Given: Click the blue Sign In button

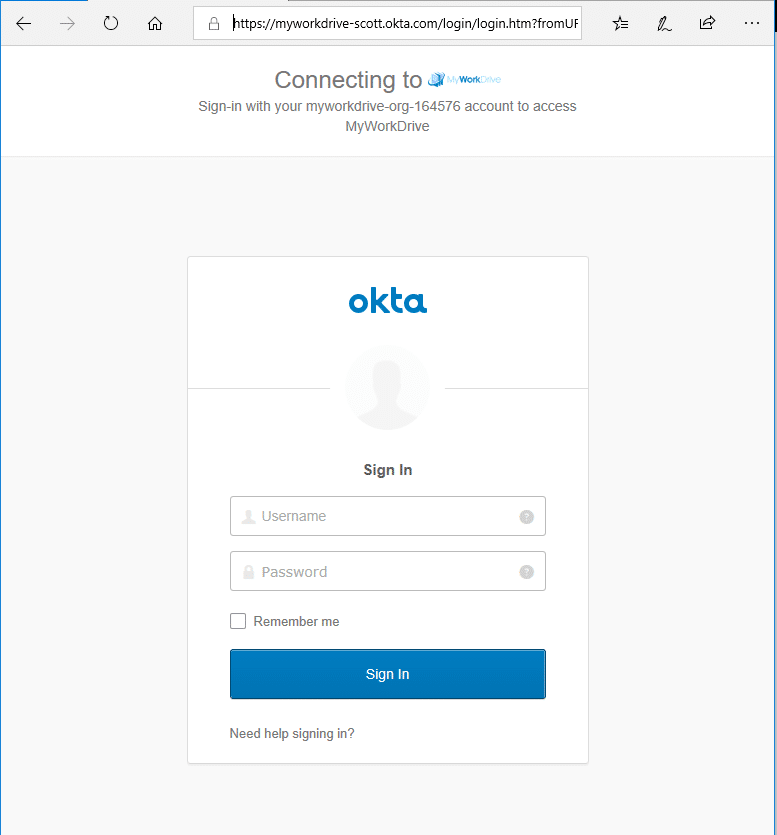Looking at the screenshot, I should 387,674.
